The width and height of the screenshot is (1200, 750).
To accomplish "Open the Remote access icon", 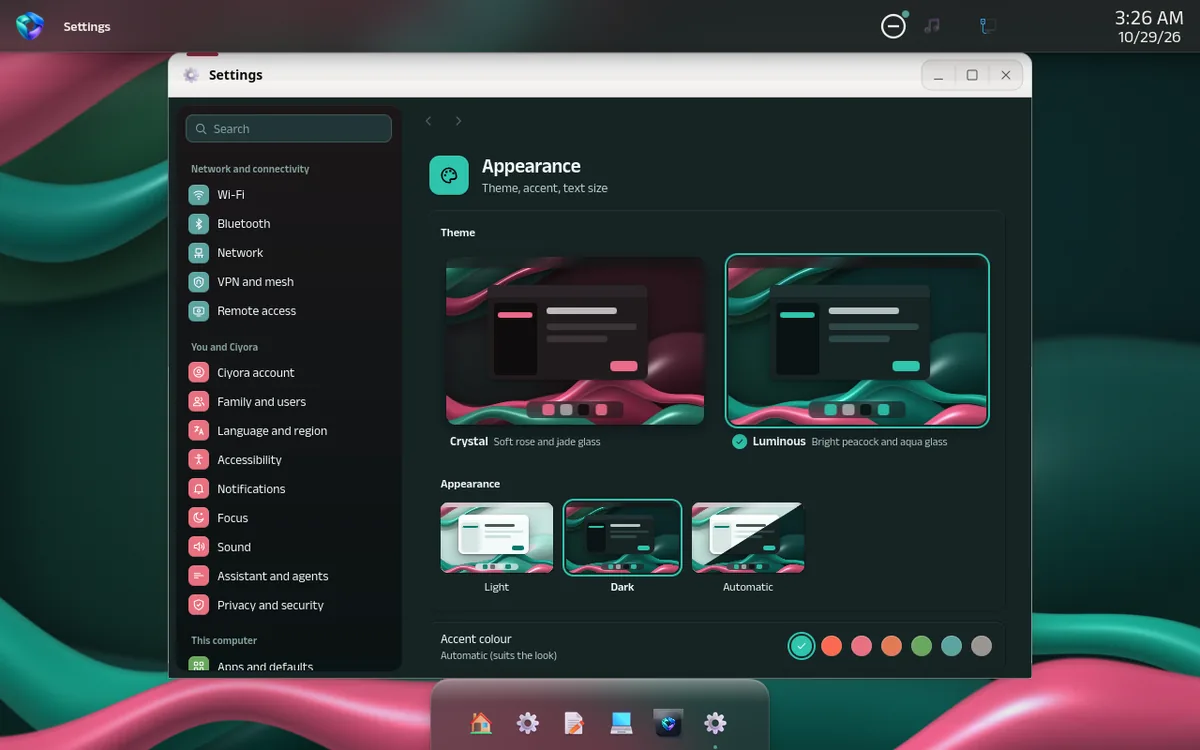I will [199, 311].
